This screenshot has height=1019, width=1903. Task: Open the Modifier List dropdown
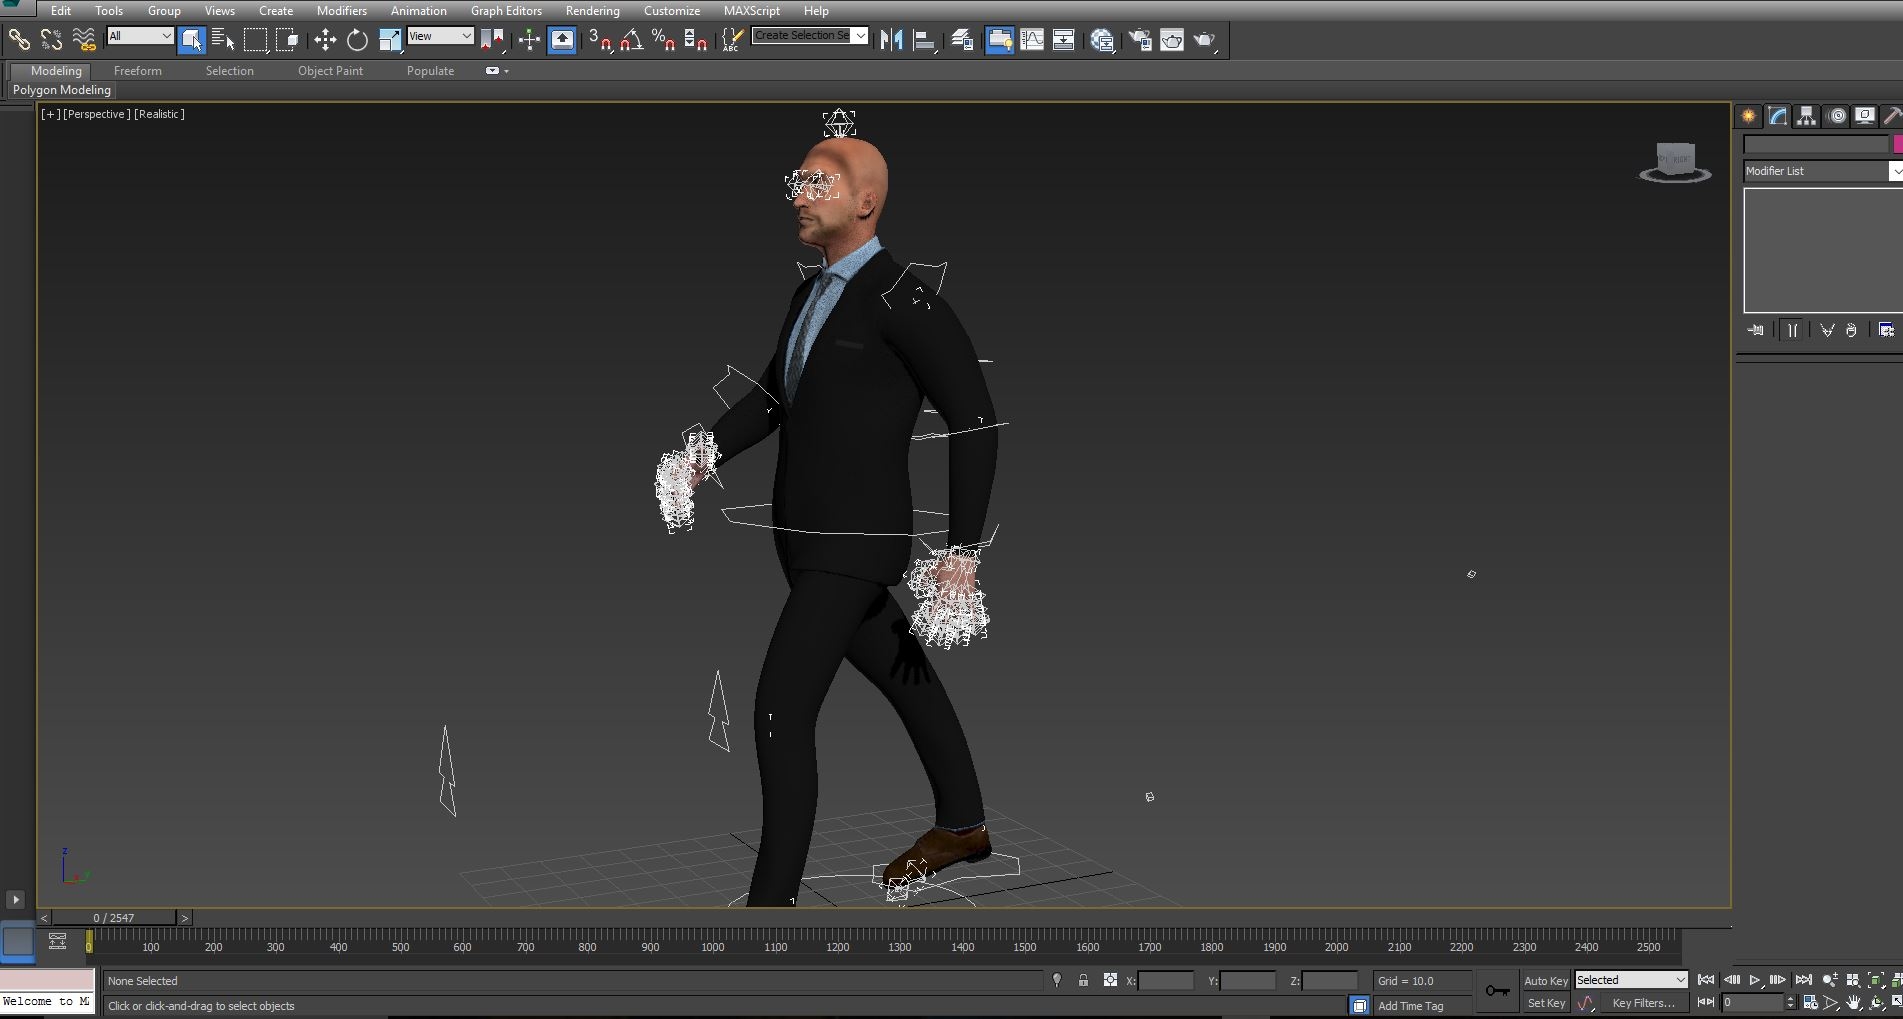1820,170
